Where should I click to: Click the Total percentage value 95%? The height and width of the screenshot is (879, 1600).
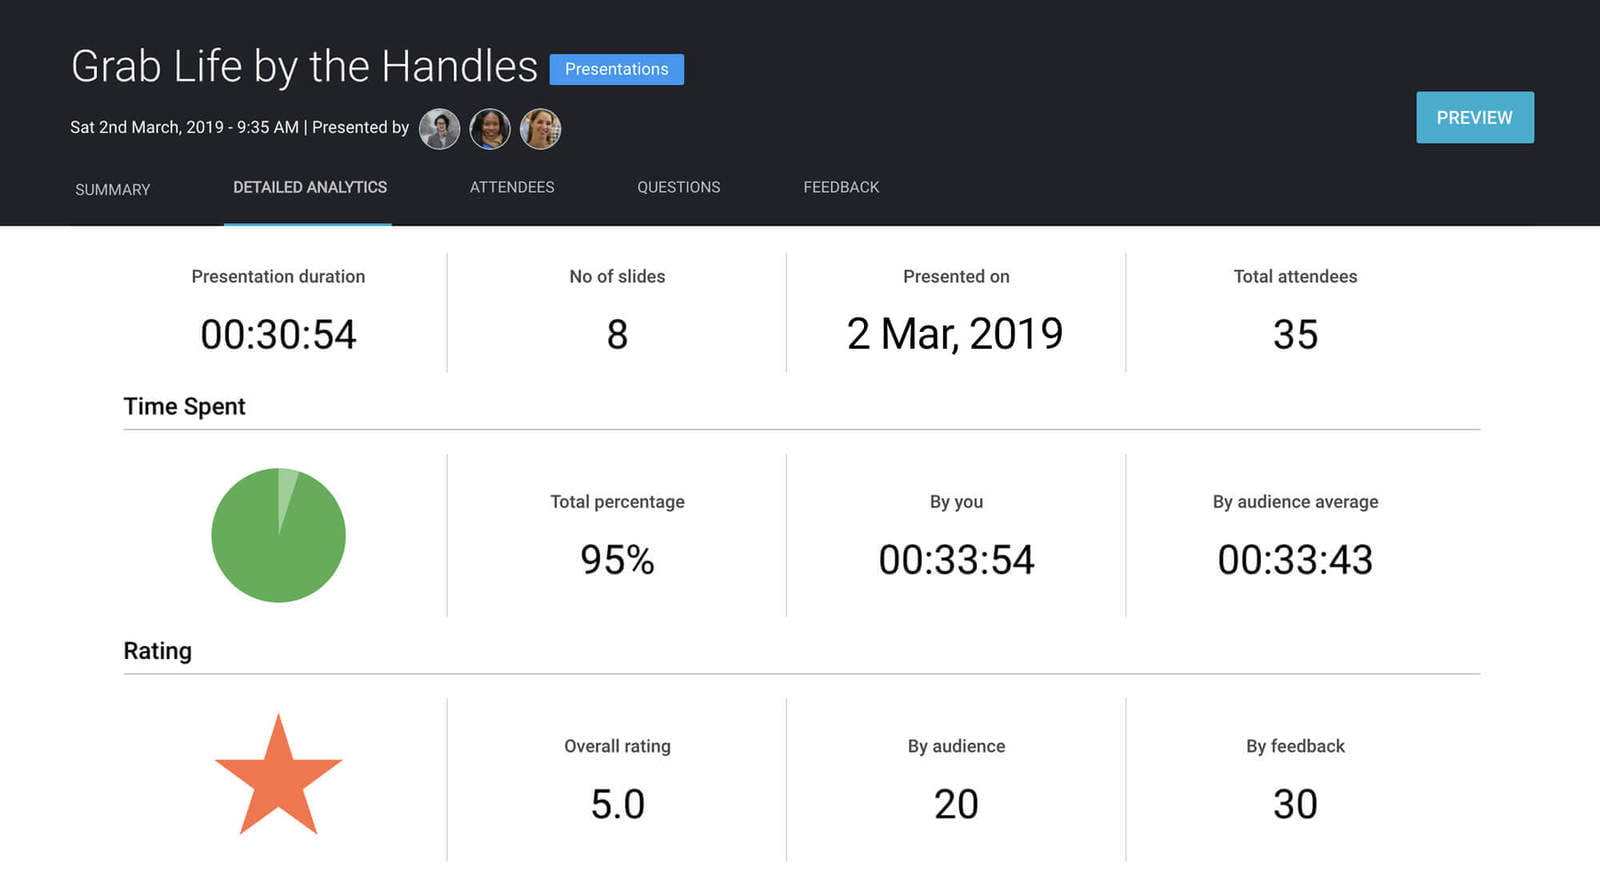617,560
